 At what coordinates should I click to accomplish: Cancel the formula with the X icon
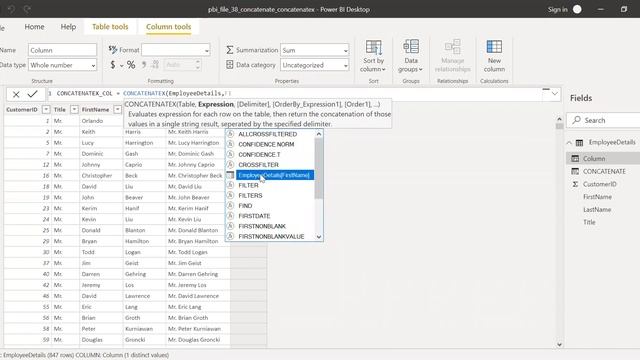(x=16, y=95)
